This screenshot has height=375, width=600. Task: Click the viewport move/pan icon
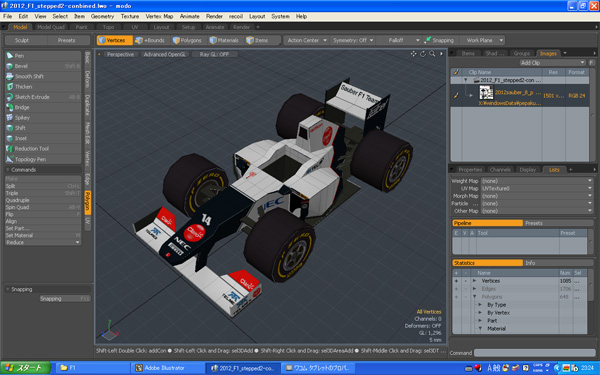pos(414,54)
